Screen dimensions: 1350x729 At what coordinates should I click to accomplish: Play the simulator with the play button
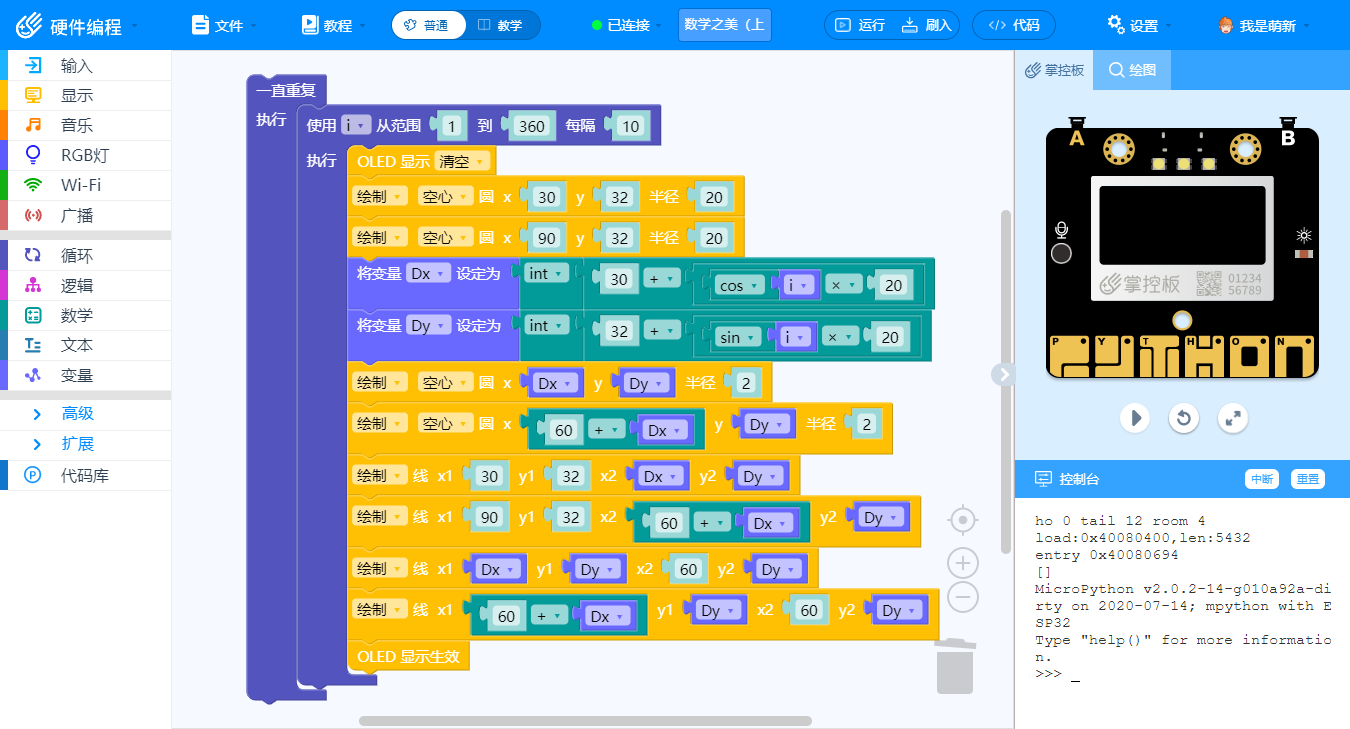[x=1134, y=417]
